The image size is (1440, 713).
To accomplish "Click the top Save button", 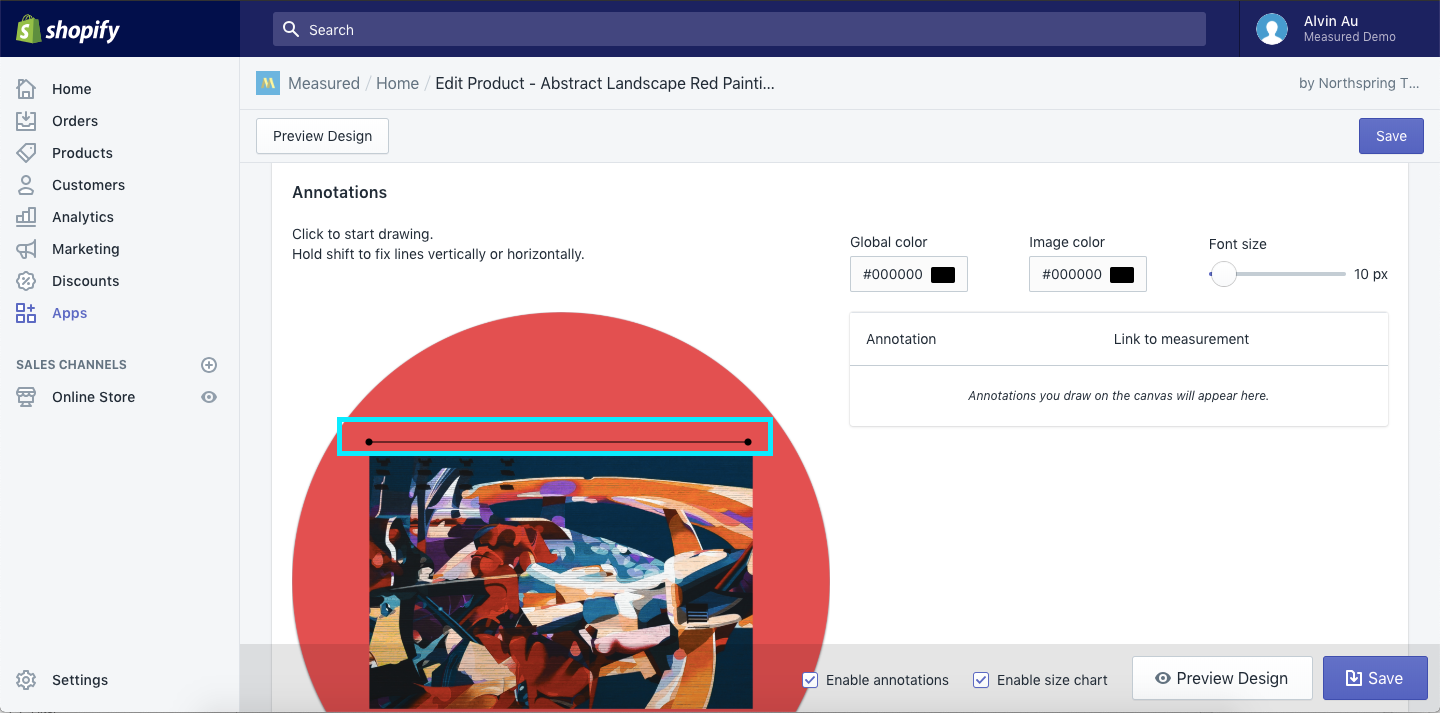I will [1391, 136].
